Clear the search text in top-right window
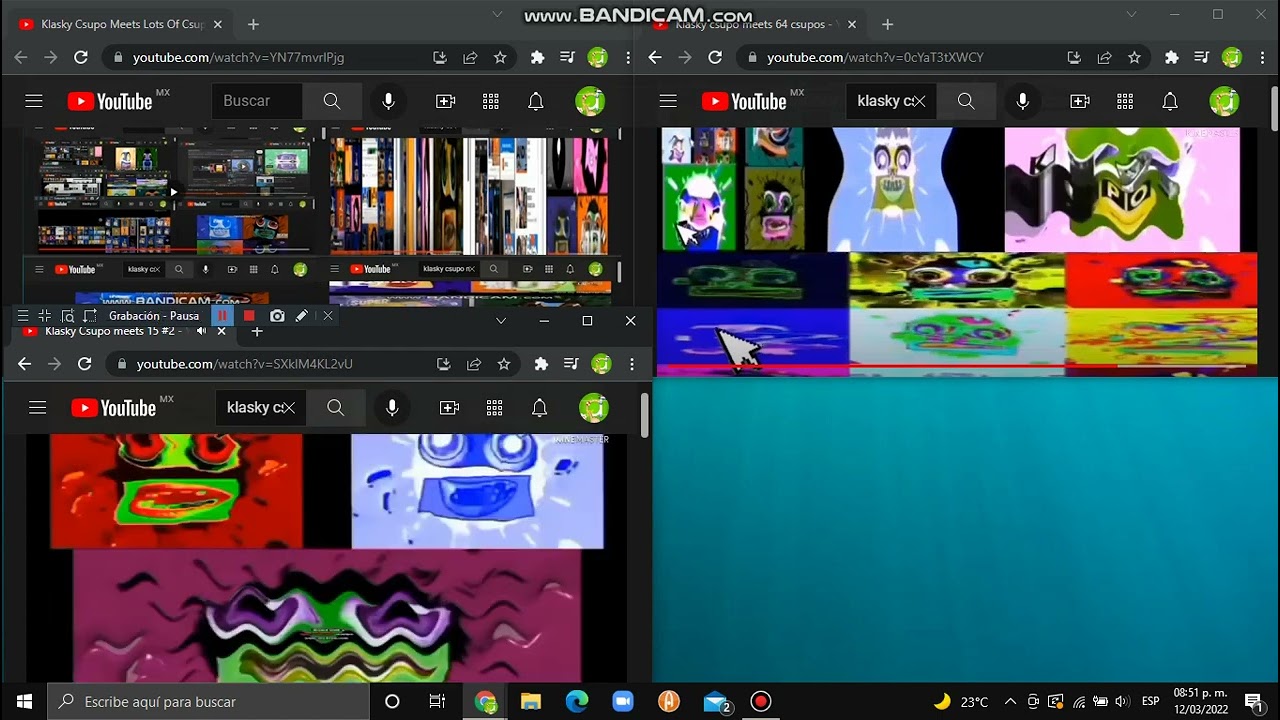 [x=918, y=101]
